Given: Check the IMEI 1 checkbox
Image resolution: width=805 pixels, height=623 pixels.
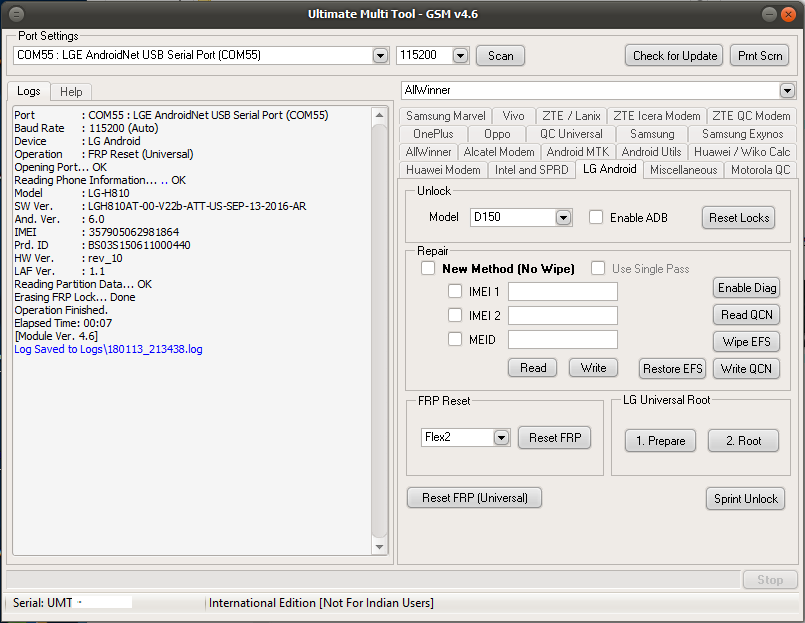Looking at the screenshot, I should (x=455, y=291).
